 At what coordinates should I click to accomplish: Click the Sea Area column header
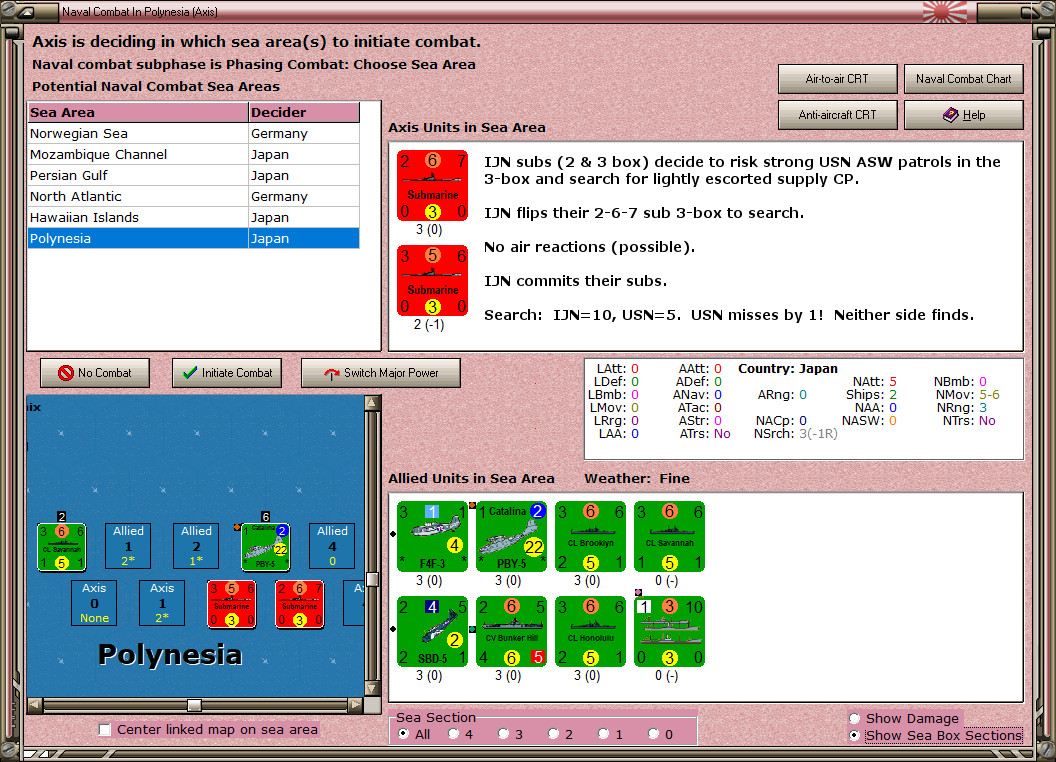coord(138,113)
